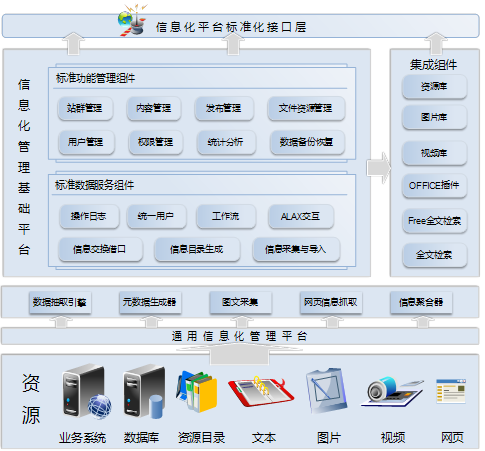Click the 信息目录生成 button
Viewport: 485px width, 451px height.
pyautogui.click(x=197, y=249)
